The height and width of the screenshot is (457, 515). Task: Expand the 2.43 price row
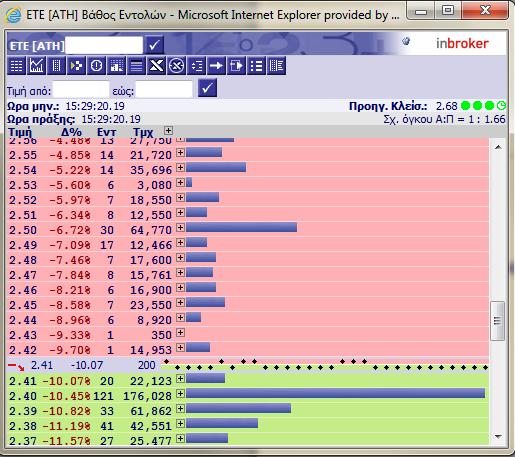click(180, 332)
